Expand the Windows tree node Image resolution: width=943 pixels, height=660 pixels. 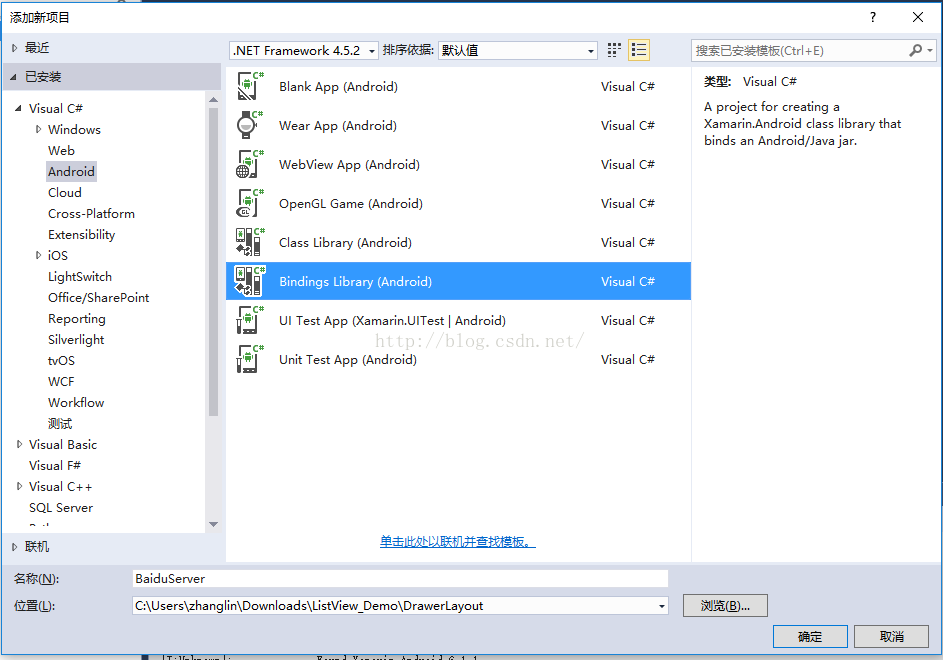[38, 129]
